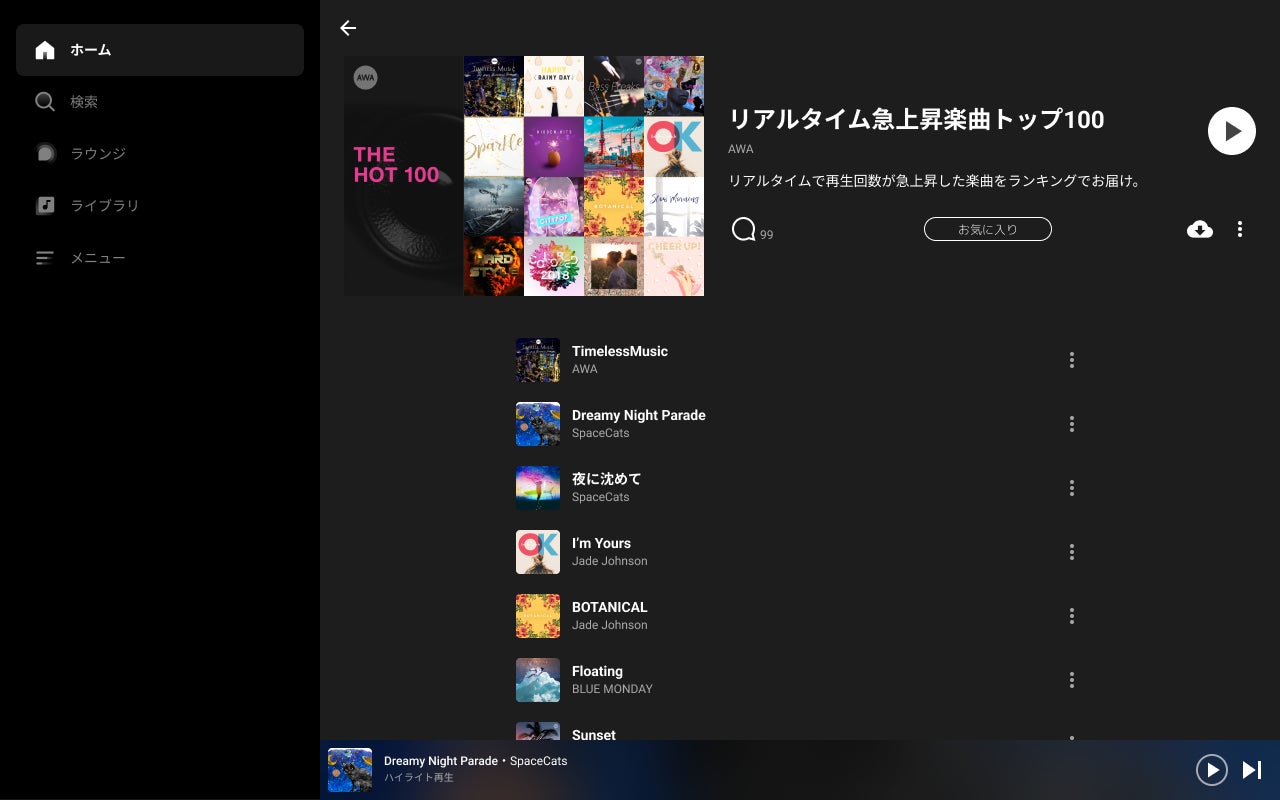Select the Home (ホーム) sidebar item
Viewport: 1280px width, 800px height.
click(x=160, y=50)
